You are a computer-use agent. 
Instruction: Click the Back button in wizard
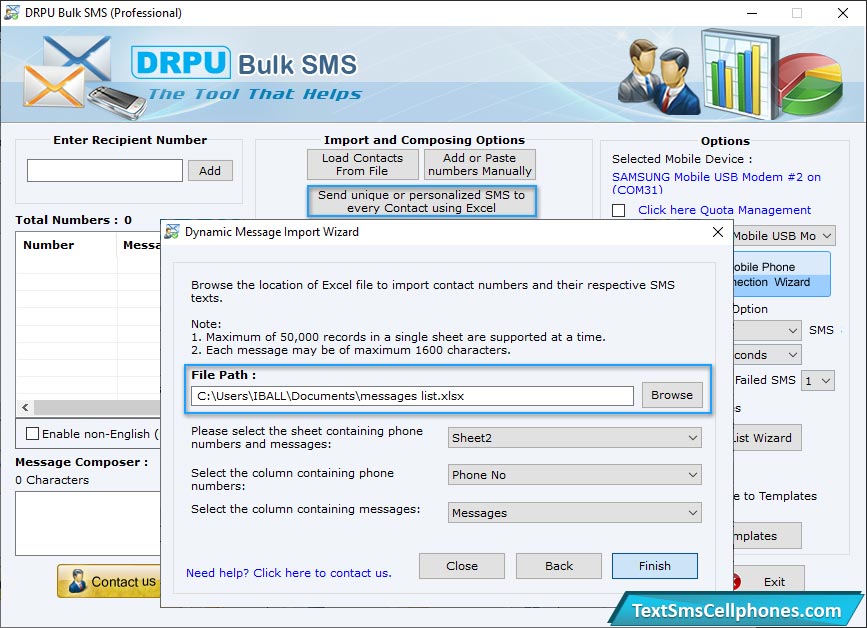point(559,566)
